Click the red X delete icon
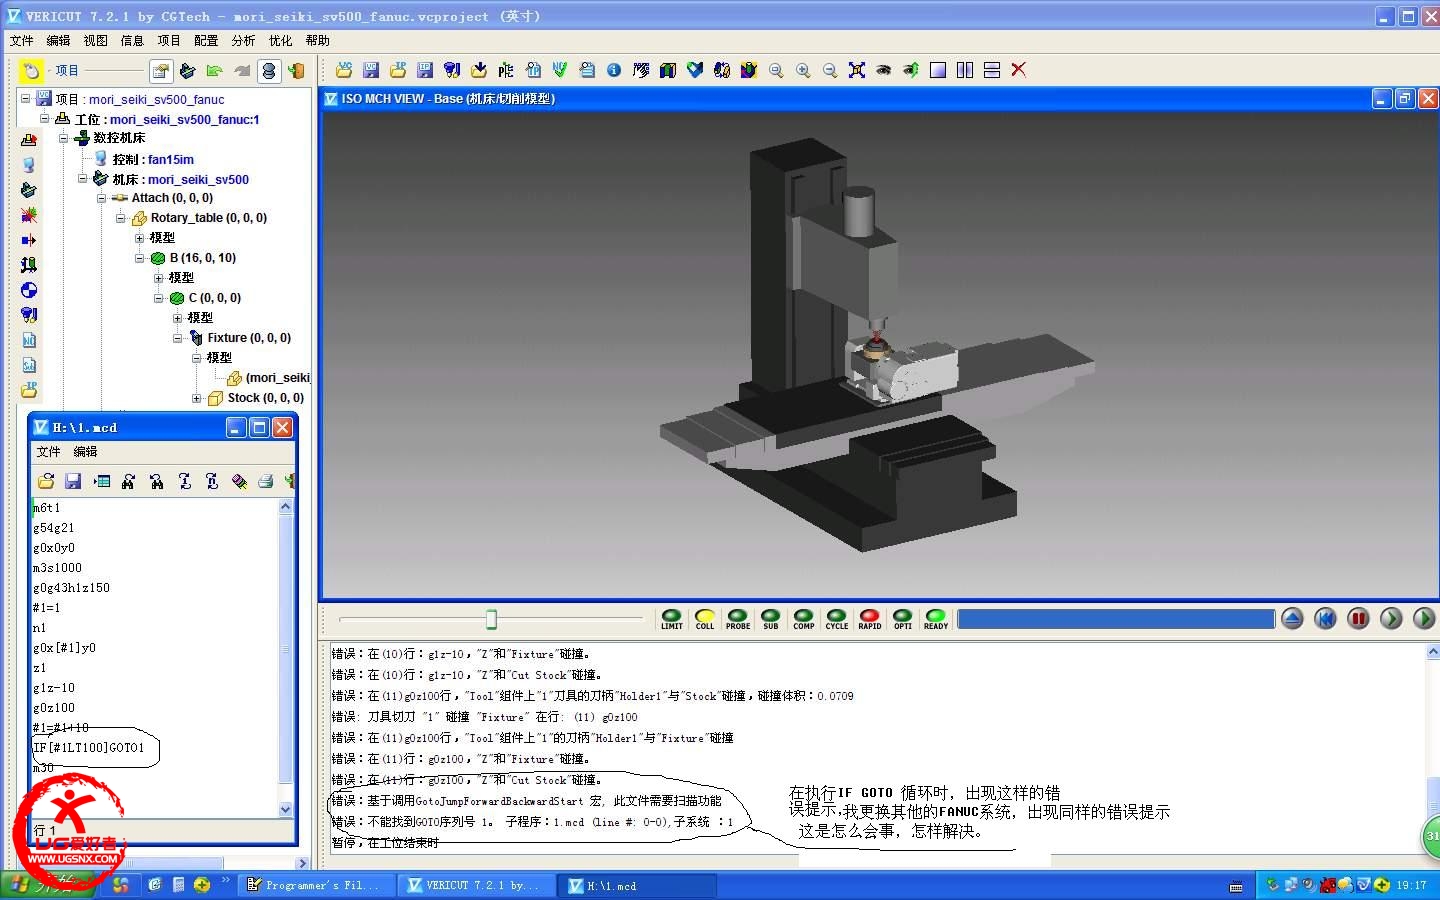 tap(1019, 70)
